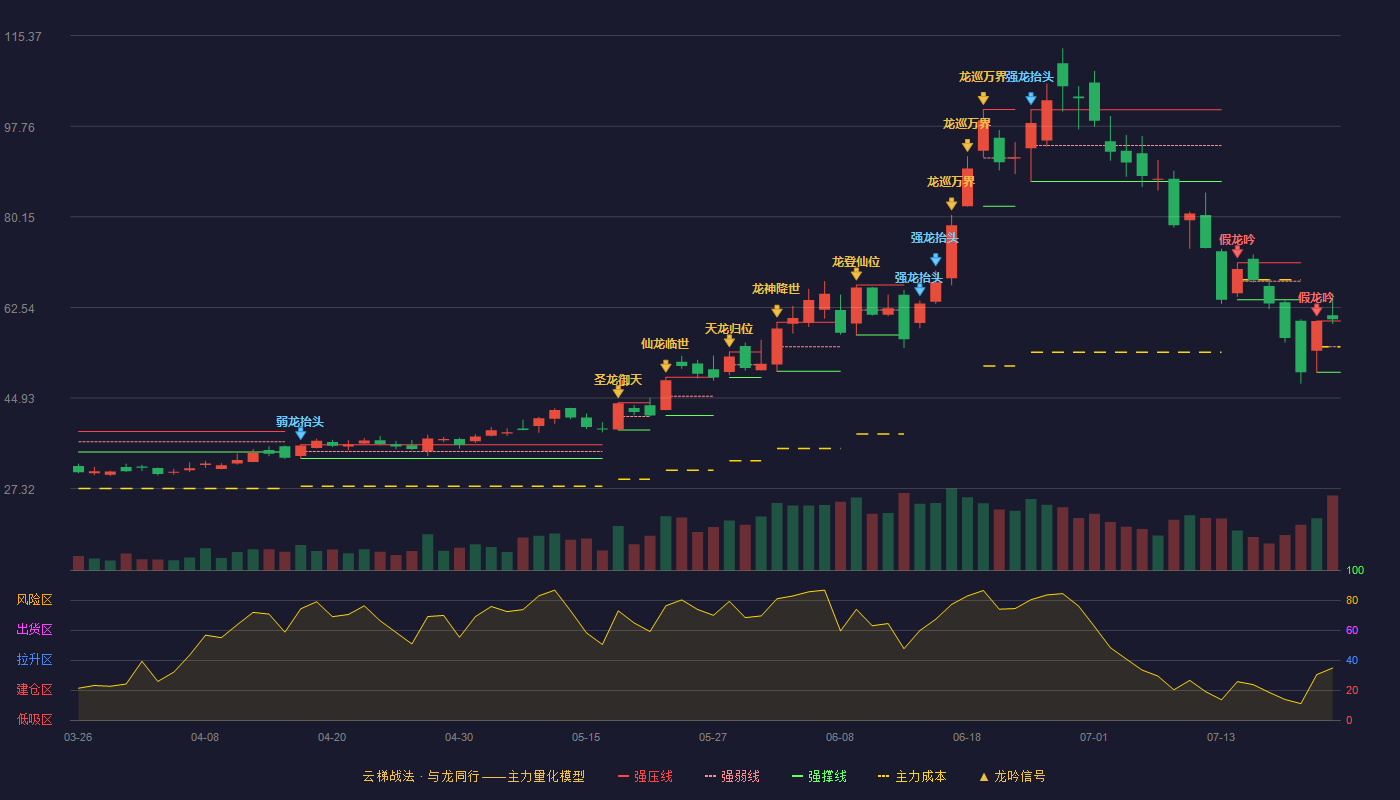Click the 风险区 zone label
Viewport: 1400px width, 800px height.
coord(34,600)
